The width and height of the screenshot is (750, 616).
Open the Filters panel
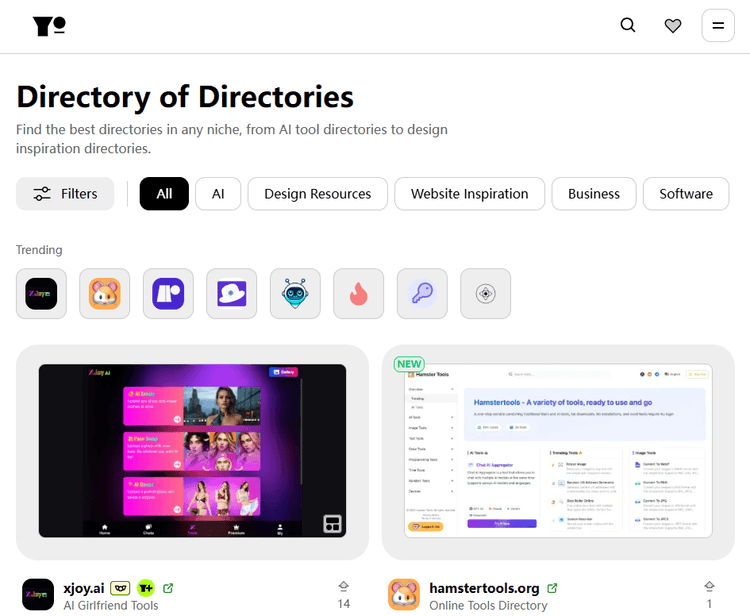coord(65,194)
